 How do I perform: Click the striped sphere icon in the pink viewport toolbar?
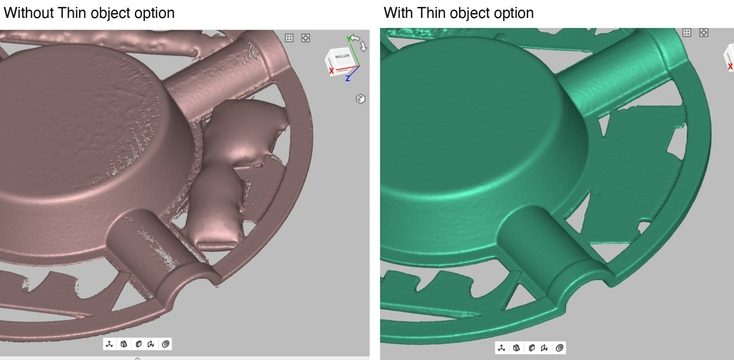[166, 344]
